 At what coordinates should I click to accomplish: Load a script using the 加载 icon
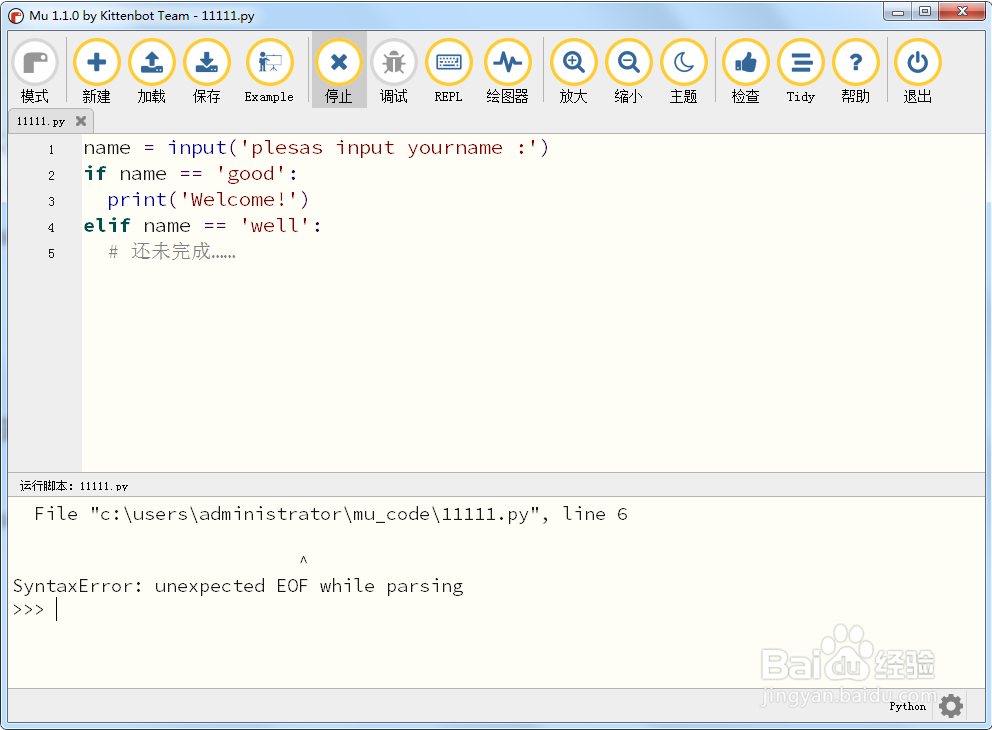[x=151, y=62]
